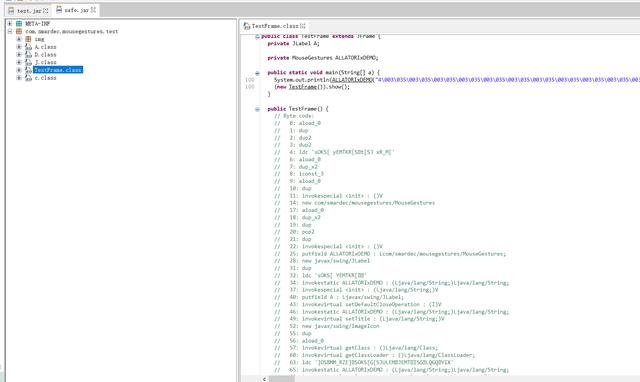This screenshot has height=382, width=640.
Task: Select the c.class label in the tree
Action: pyautogui.click(x=45, y=78)
